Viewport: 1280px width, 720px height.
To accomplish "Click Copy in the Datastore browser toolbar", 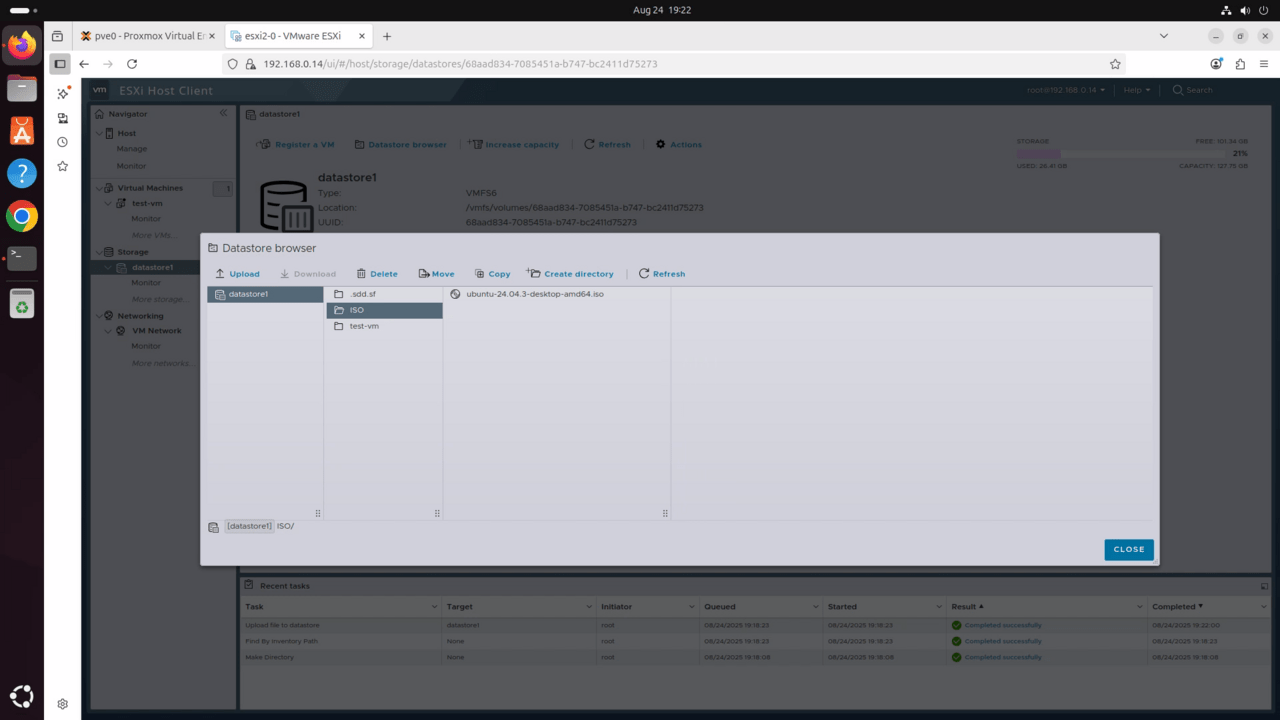I will coord(492,274).
